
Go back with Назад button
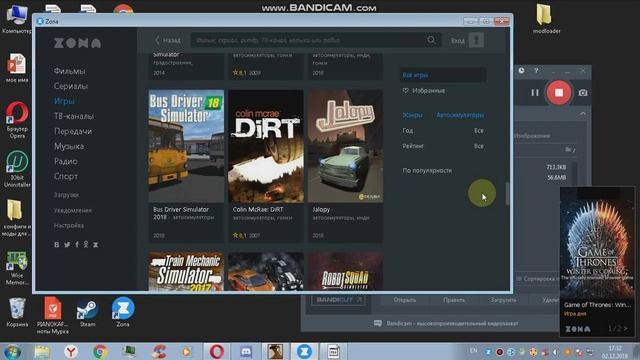[x=168, y=40]
